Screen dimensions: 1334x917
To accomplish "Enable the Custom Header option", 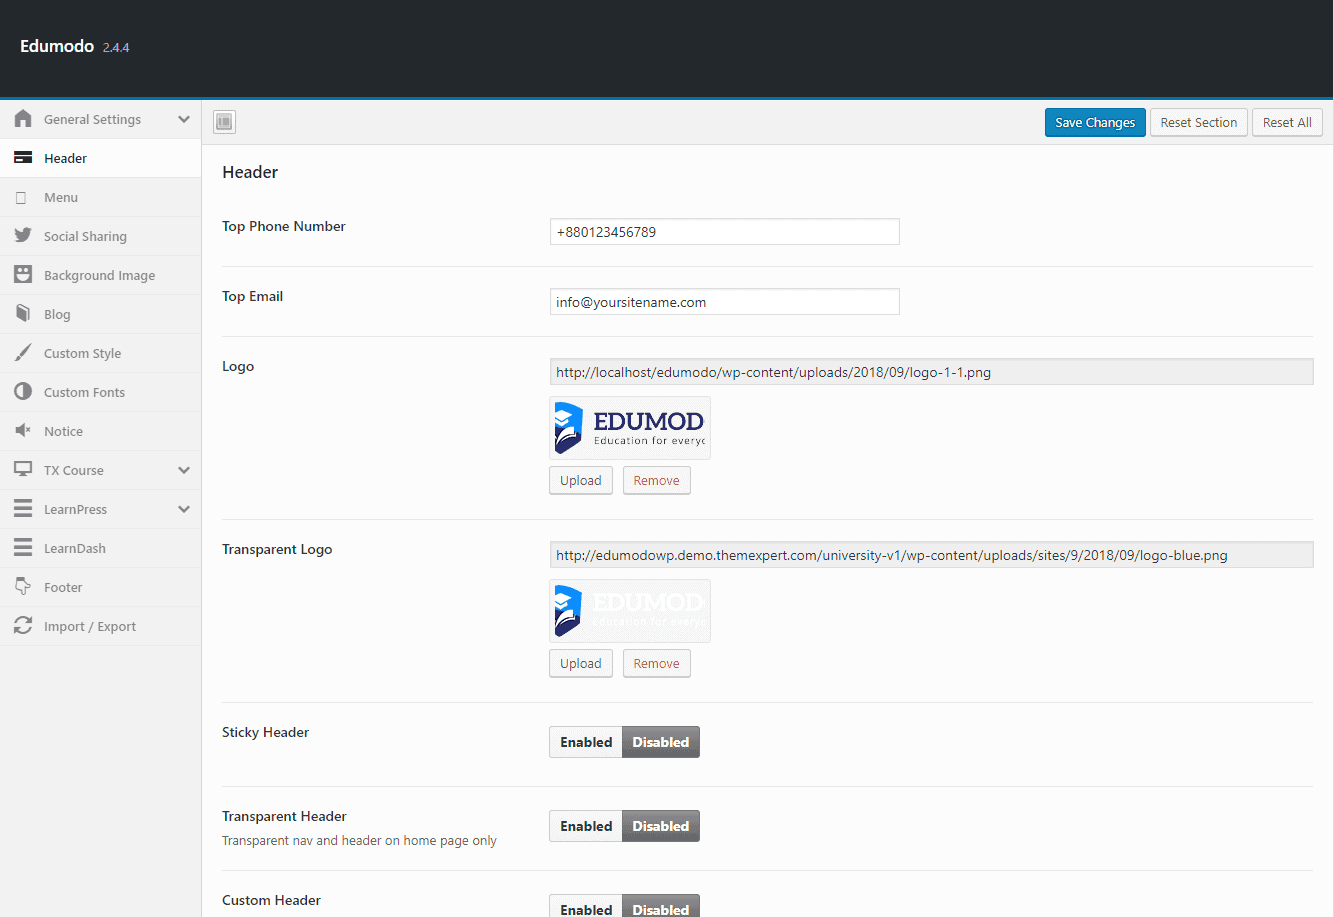I will [x=586, y=908].
